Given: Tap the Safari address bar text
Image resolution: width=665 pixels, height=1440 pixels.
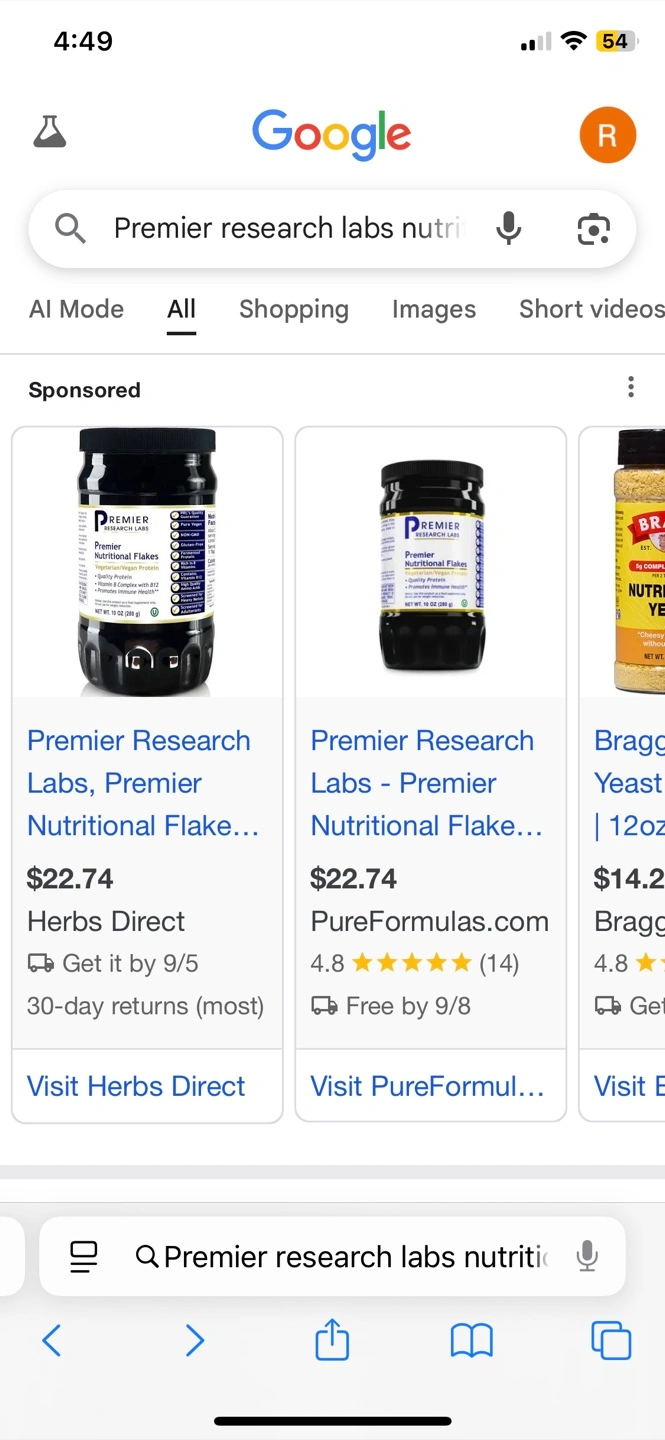Looking at the screenshot, I should tap(355, 1256).
